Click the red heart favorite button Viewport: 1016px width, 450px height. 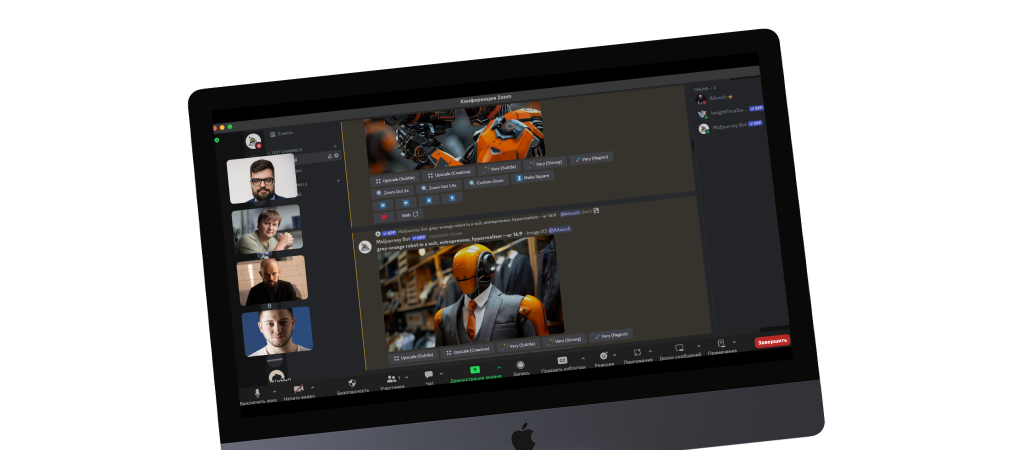(x=384, y=217)
